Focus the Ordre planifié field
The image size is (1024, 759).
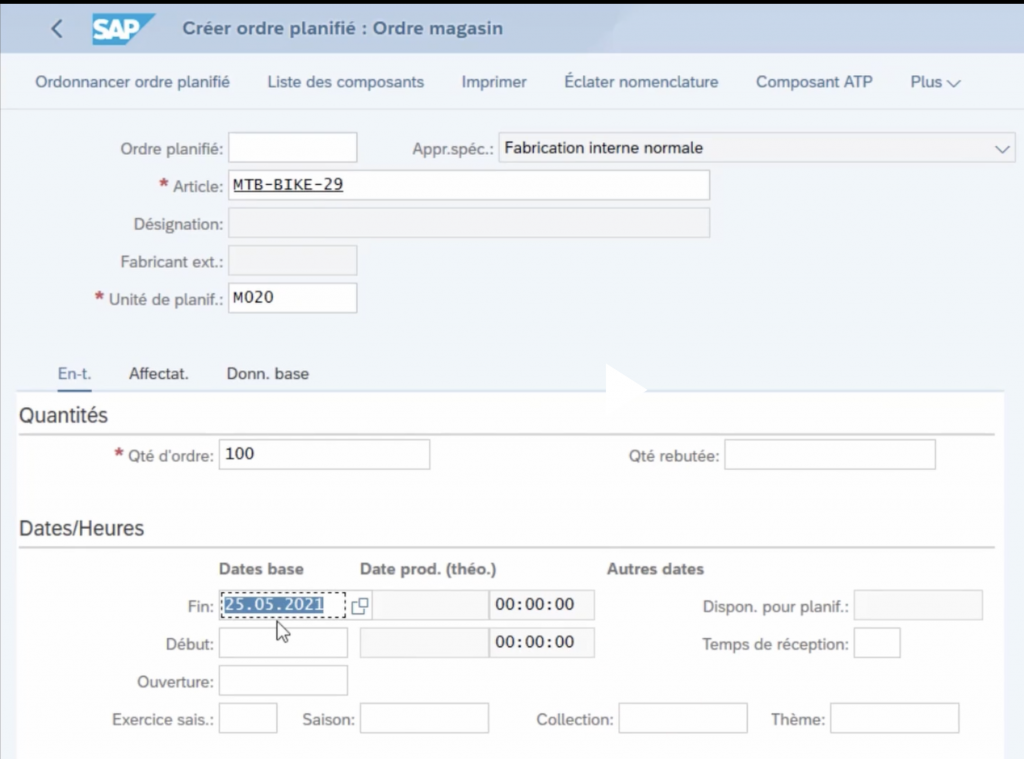coord(293,148)
